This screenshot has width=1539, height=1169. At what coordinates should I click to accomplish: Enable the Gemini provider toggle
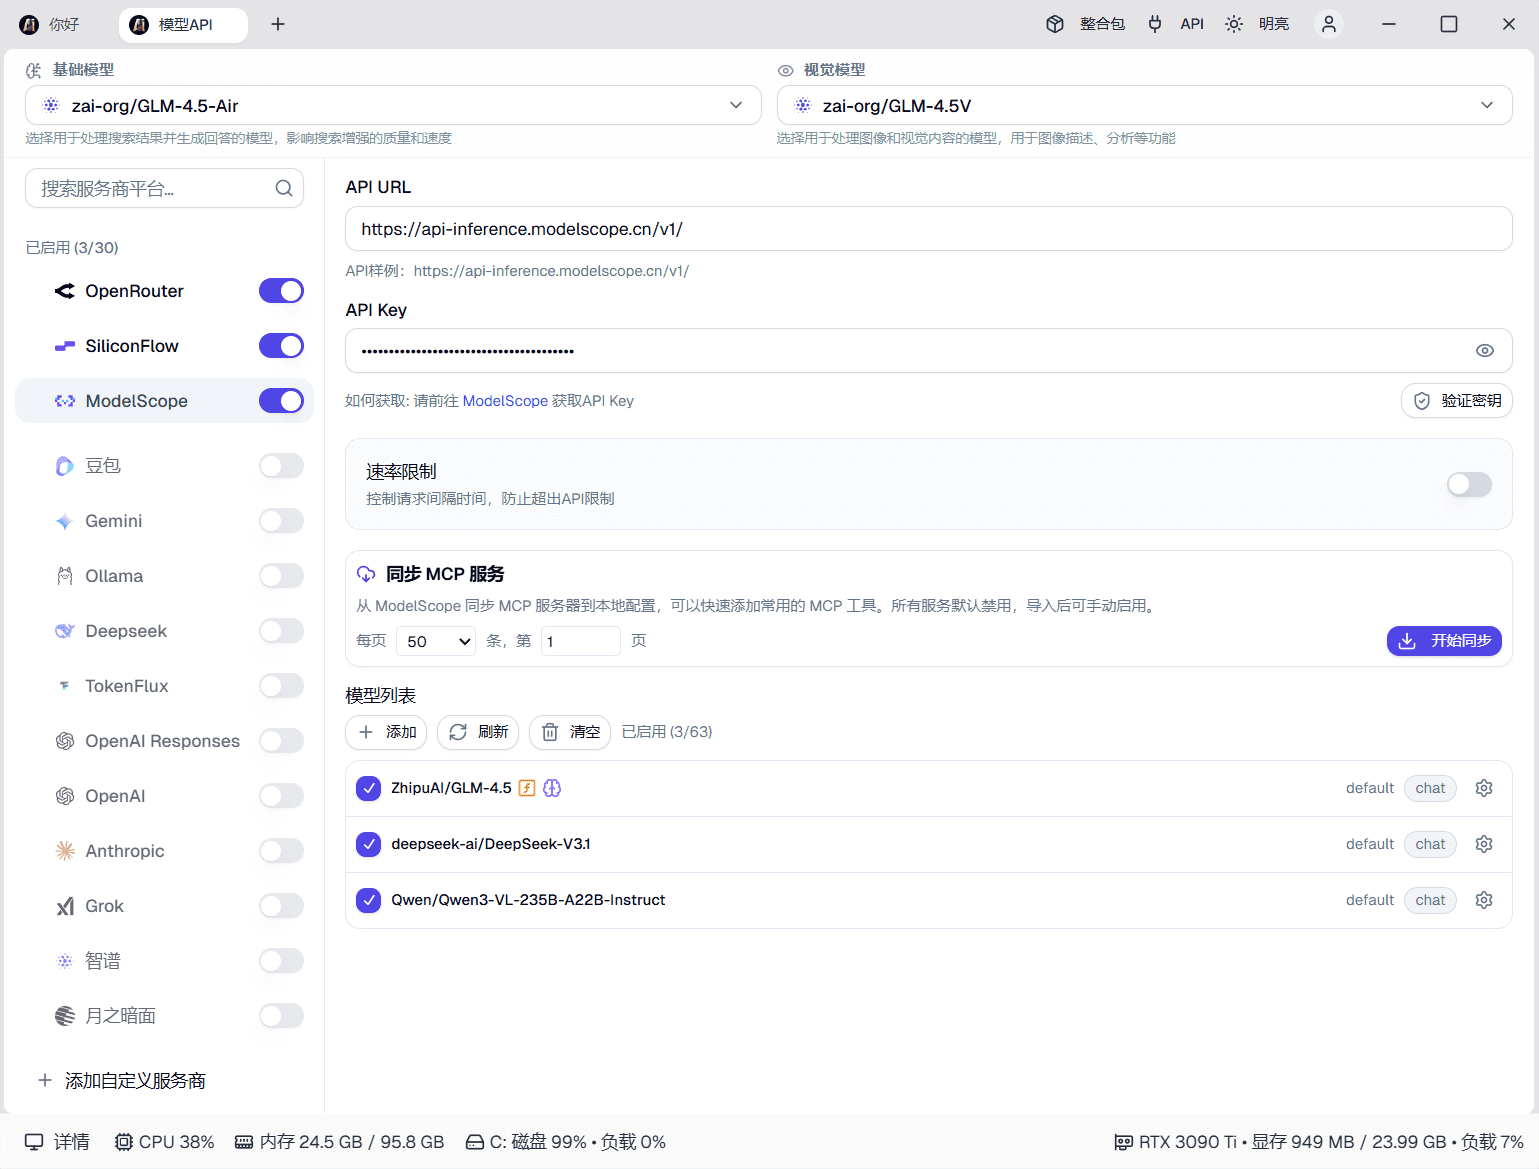281,521
